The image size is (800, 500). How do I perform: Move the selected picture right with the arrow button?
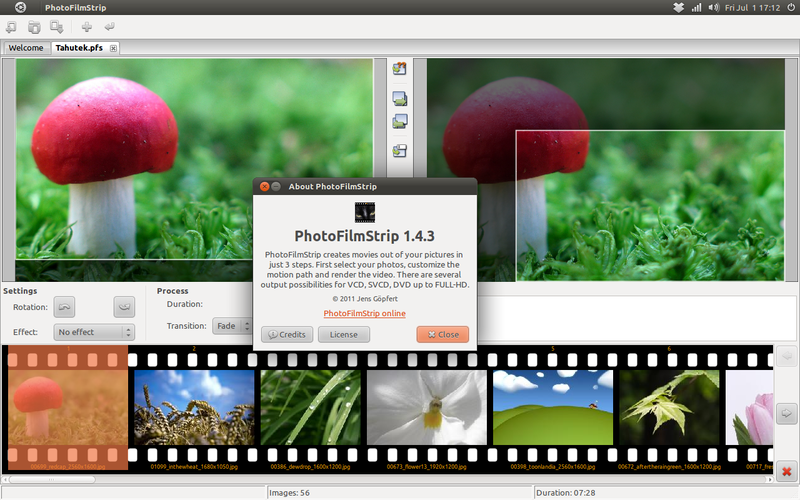pyautogui.click(x=787, y=413)
